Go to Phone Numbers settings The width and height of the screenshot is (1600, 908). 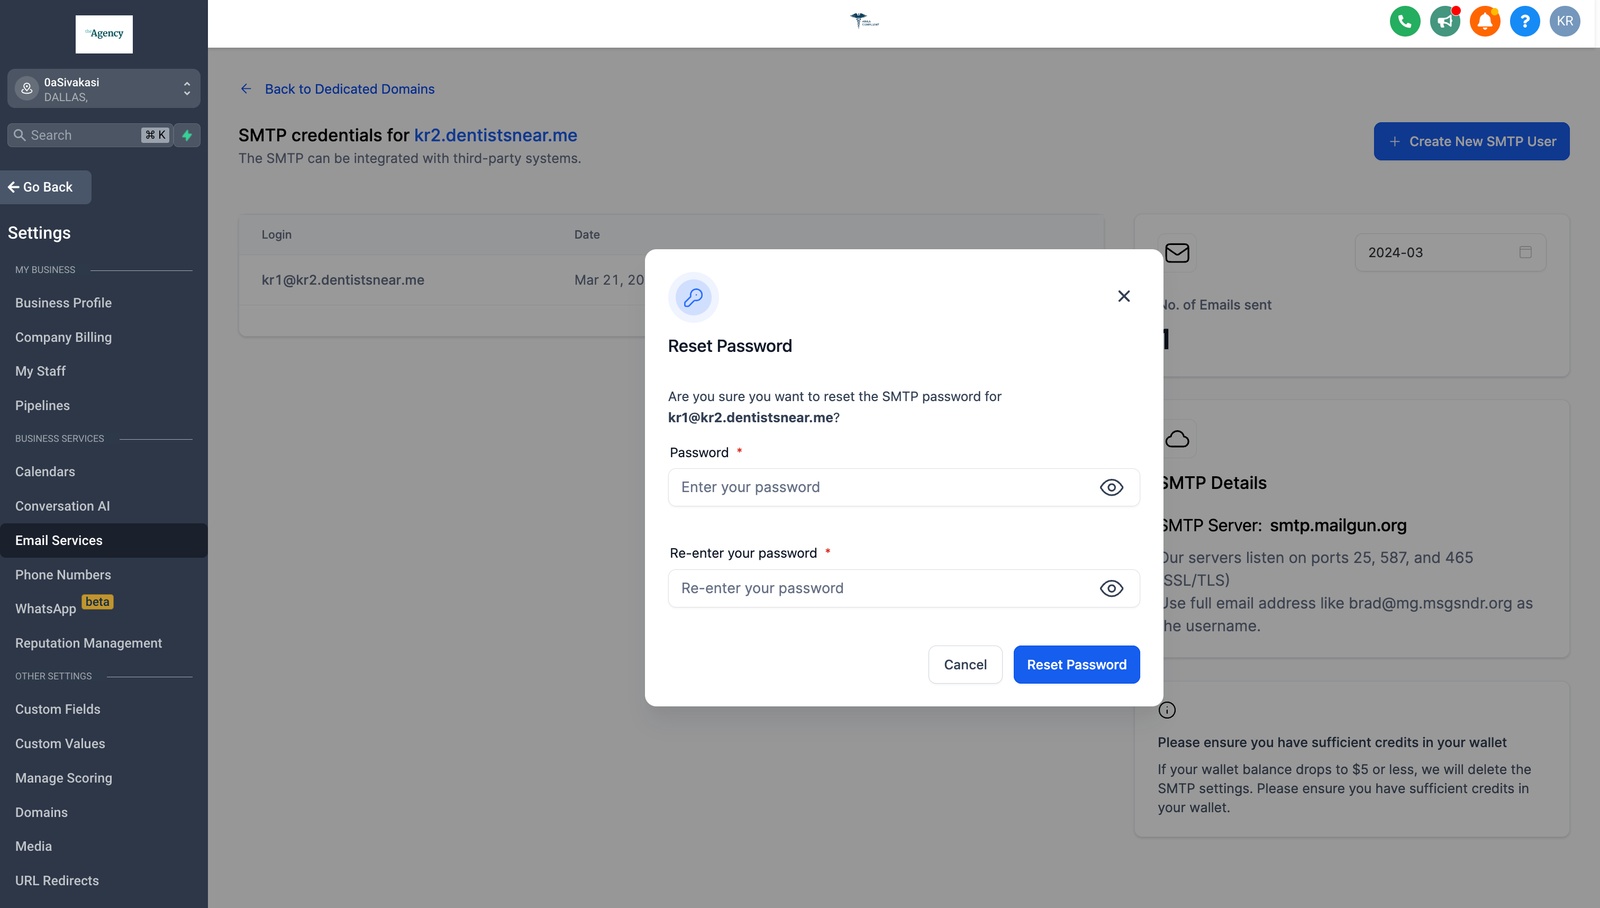tap(63, 575)
